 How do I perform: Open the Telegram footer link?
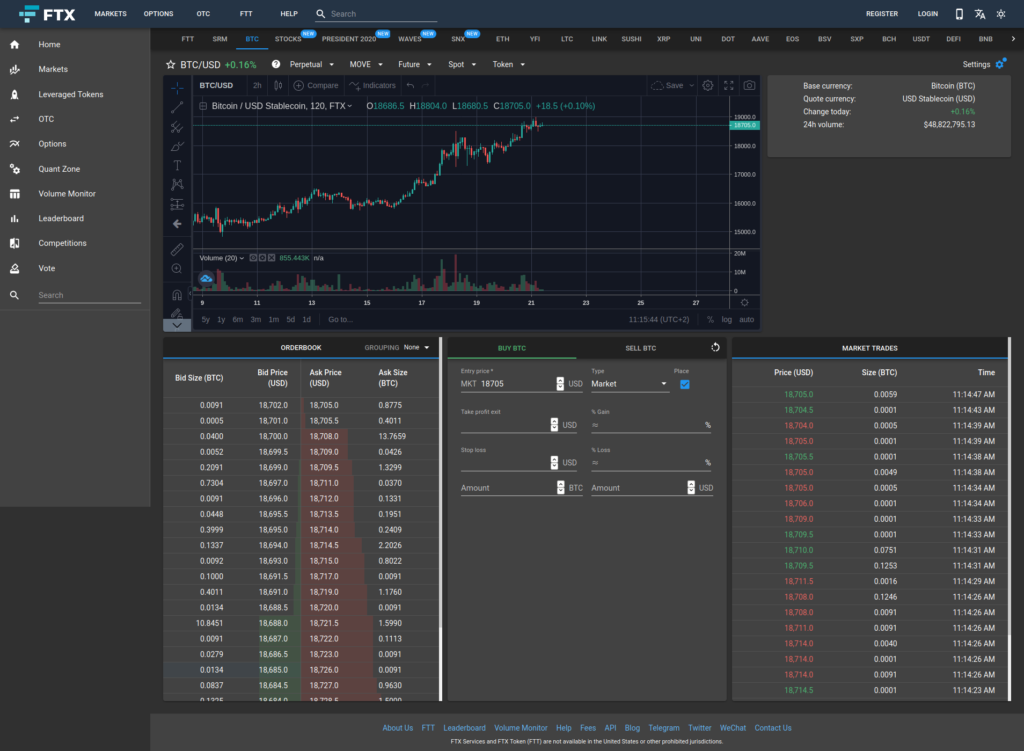pyautogui.click(x=664, y=728)
